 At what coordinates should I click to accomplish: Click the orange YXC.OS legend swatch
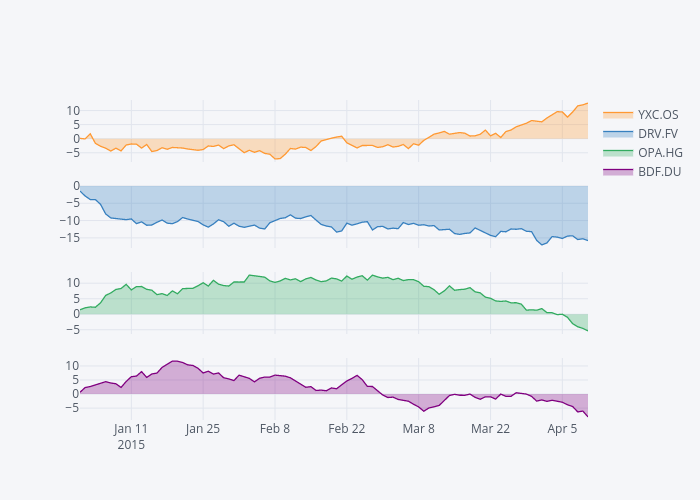click(618, 114)
